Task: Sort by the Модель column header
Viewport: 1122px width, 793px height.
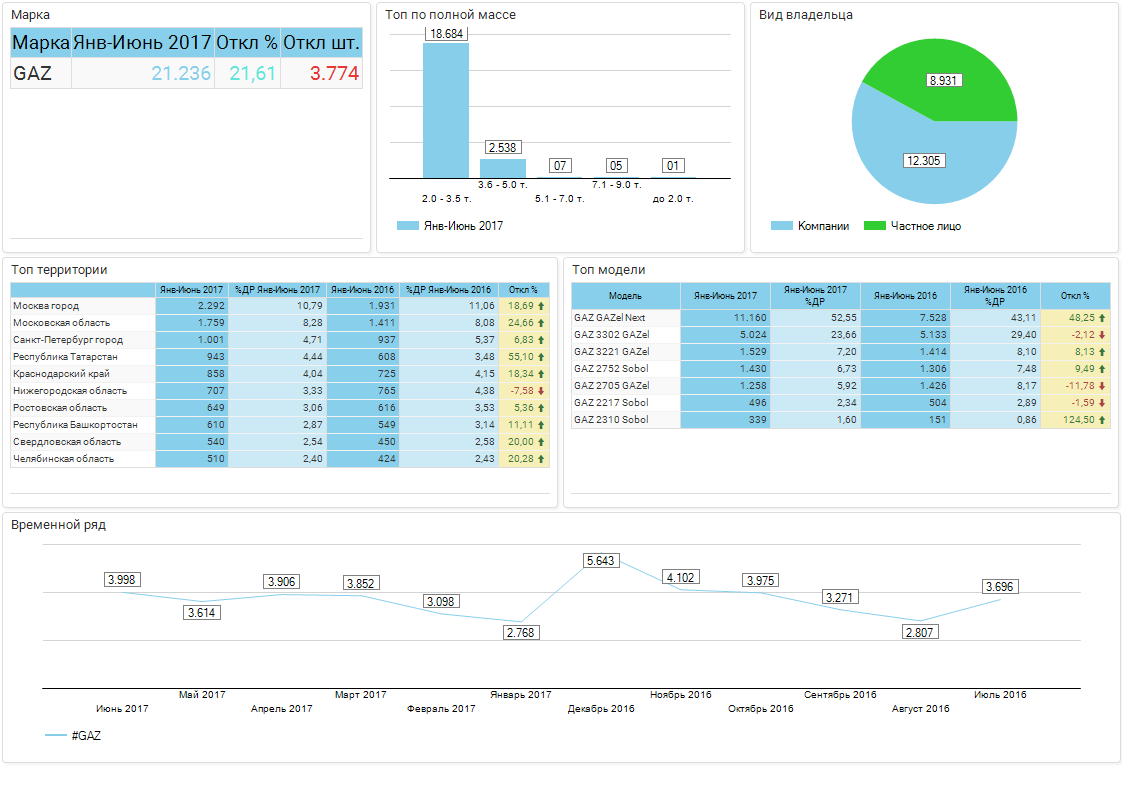Action: tap(625, 296)
